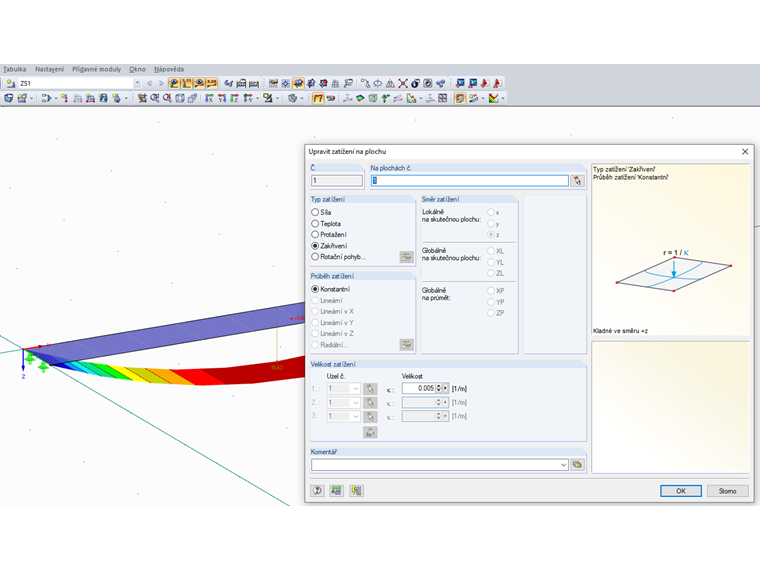Set view in Y direction
760x570 pixels.
(x=222, y=98)
